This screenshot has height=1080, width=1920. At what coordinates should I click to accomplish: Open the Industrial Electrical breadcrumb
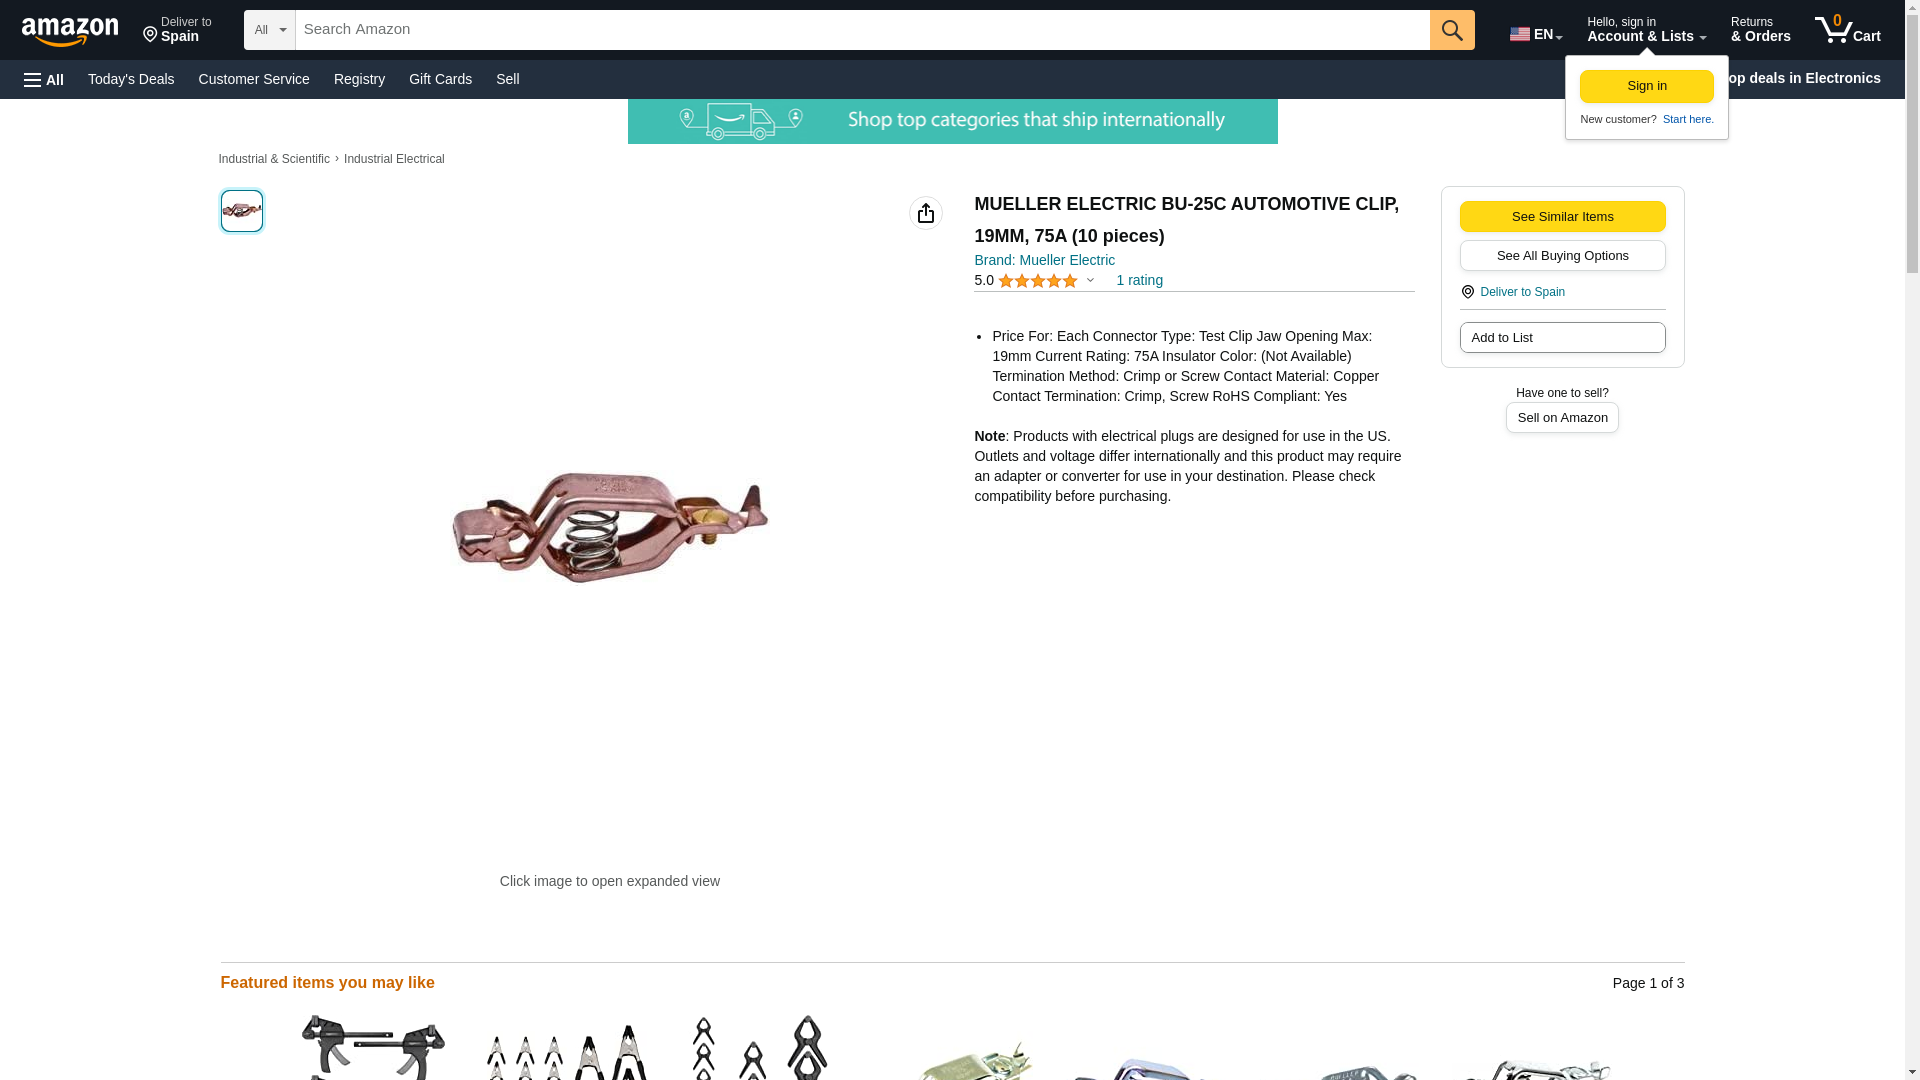[394, 159]
